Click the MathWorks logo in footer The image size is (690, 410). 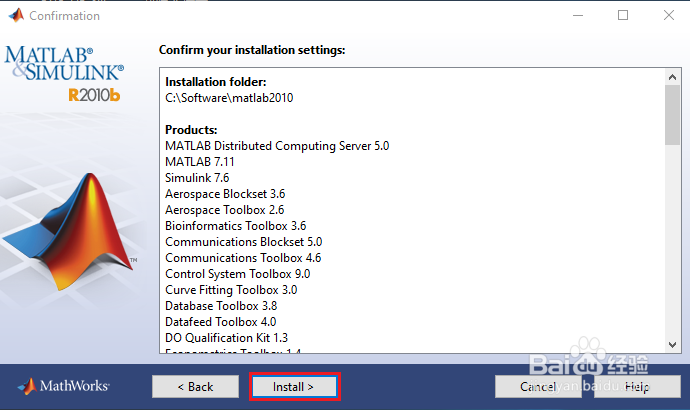(63, 386)
